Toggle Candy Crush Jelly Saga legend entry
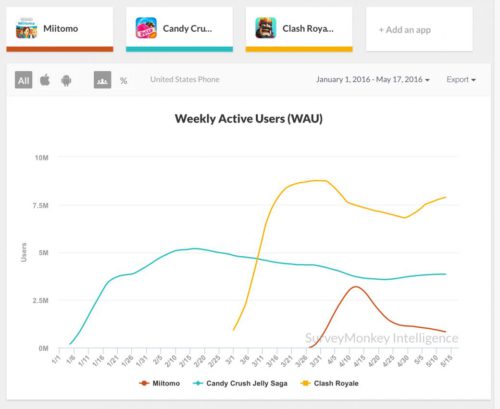 [x=240, y=383]
